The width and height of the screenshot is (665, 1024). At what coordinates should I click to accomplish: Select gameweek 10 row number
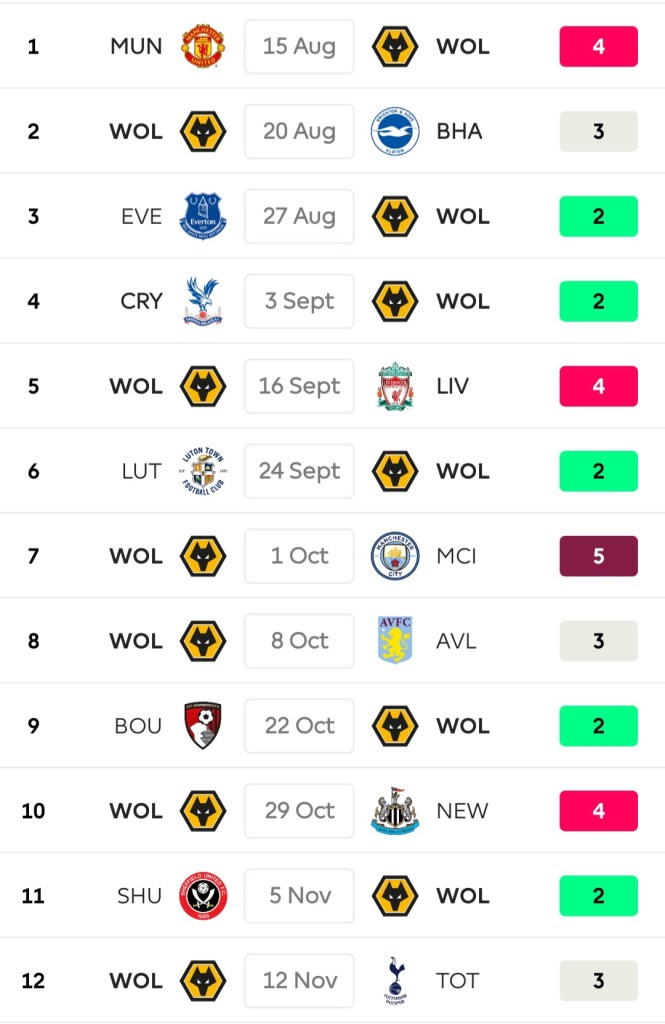coord(33,811)
